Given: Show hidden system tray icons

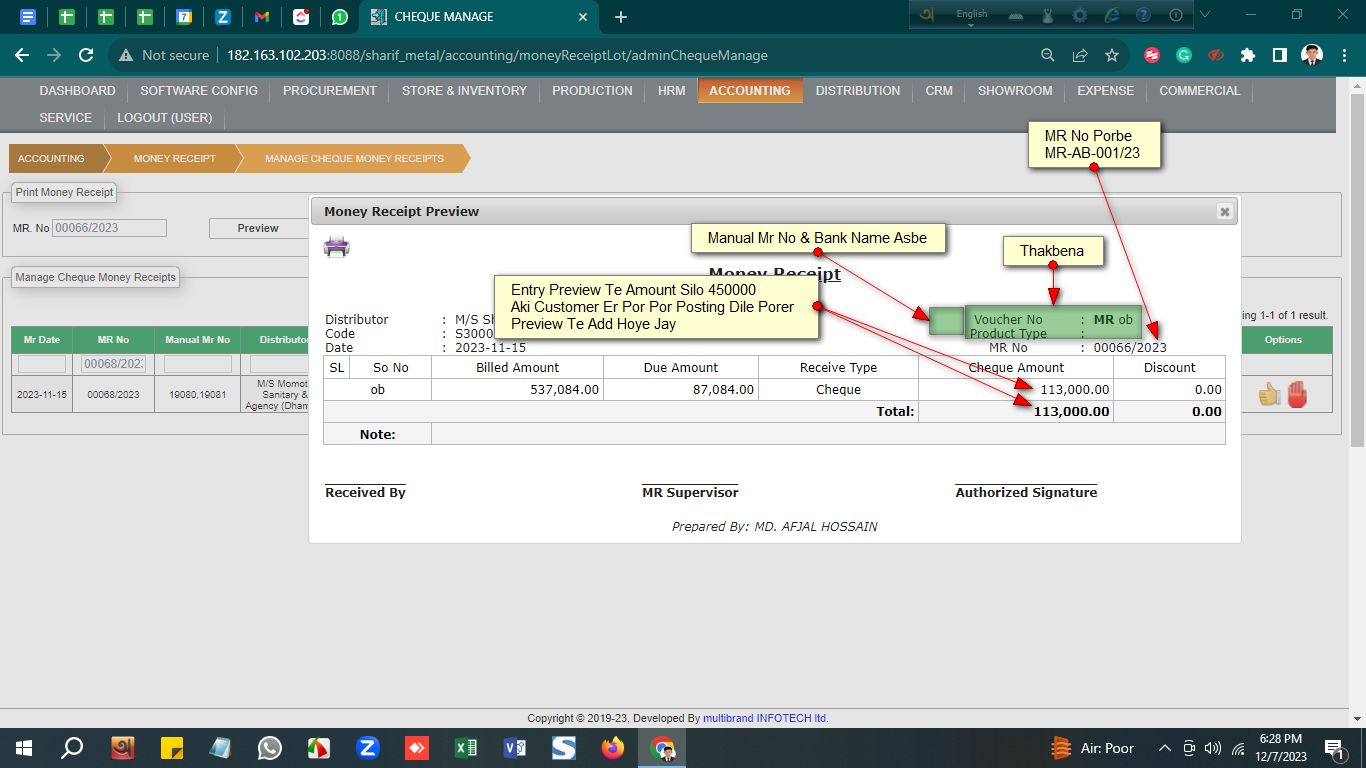Looking at the screenshot, I should (1165, 748).
